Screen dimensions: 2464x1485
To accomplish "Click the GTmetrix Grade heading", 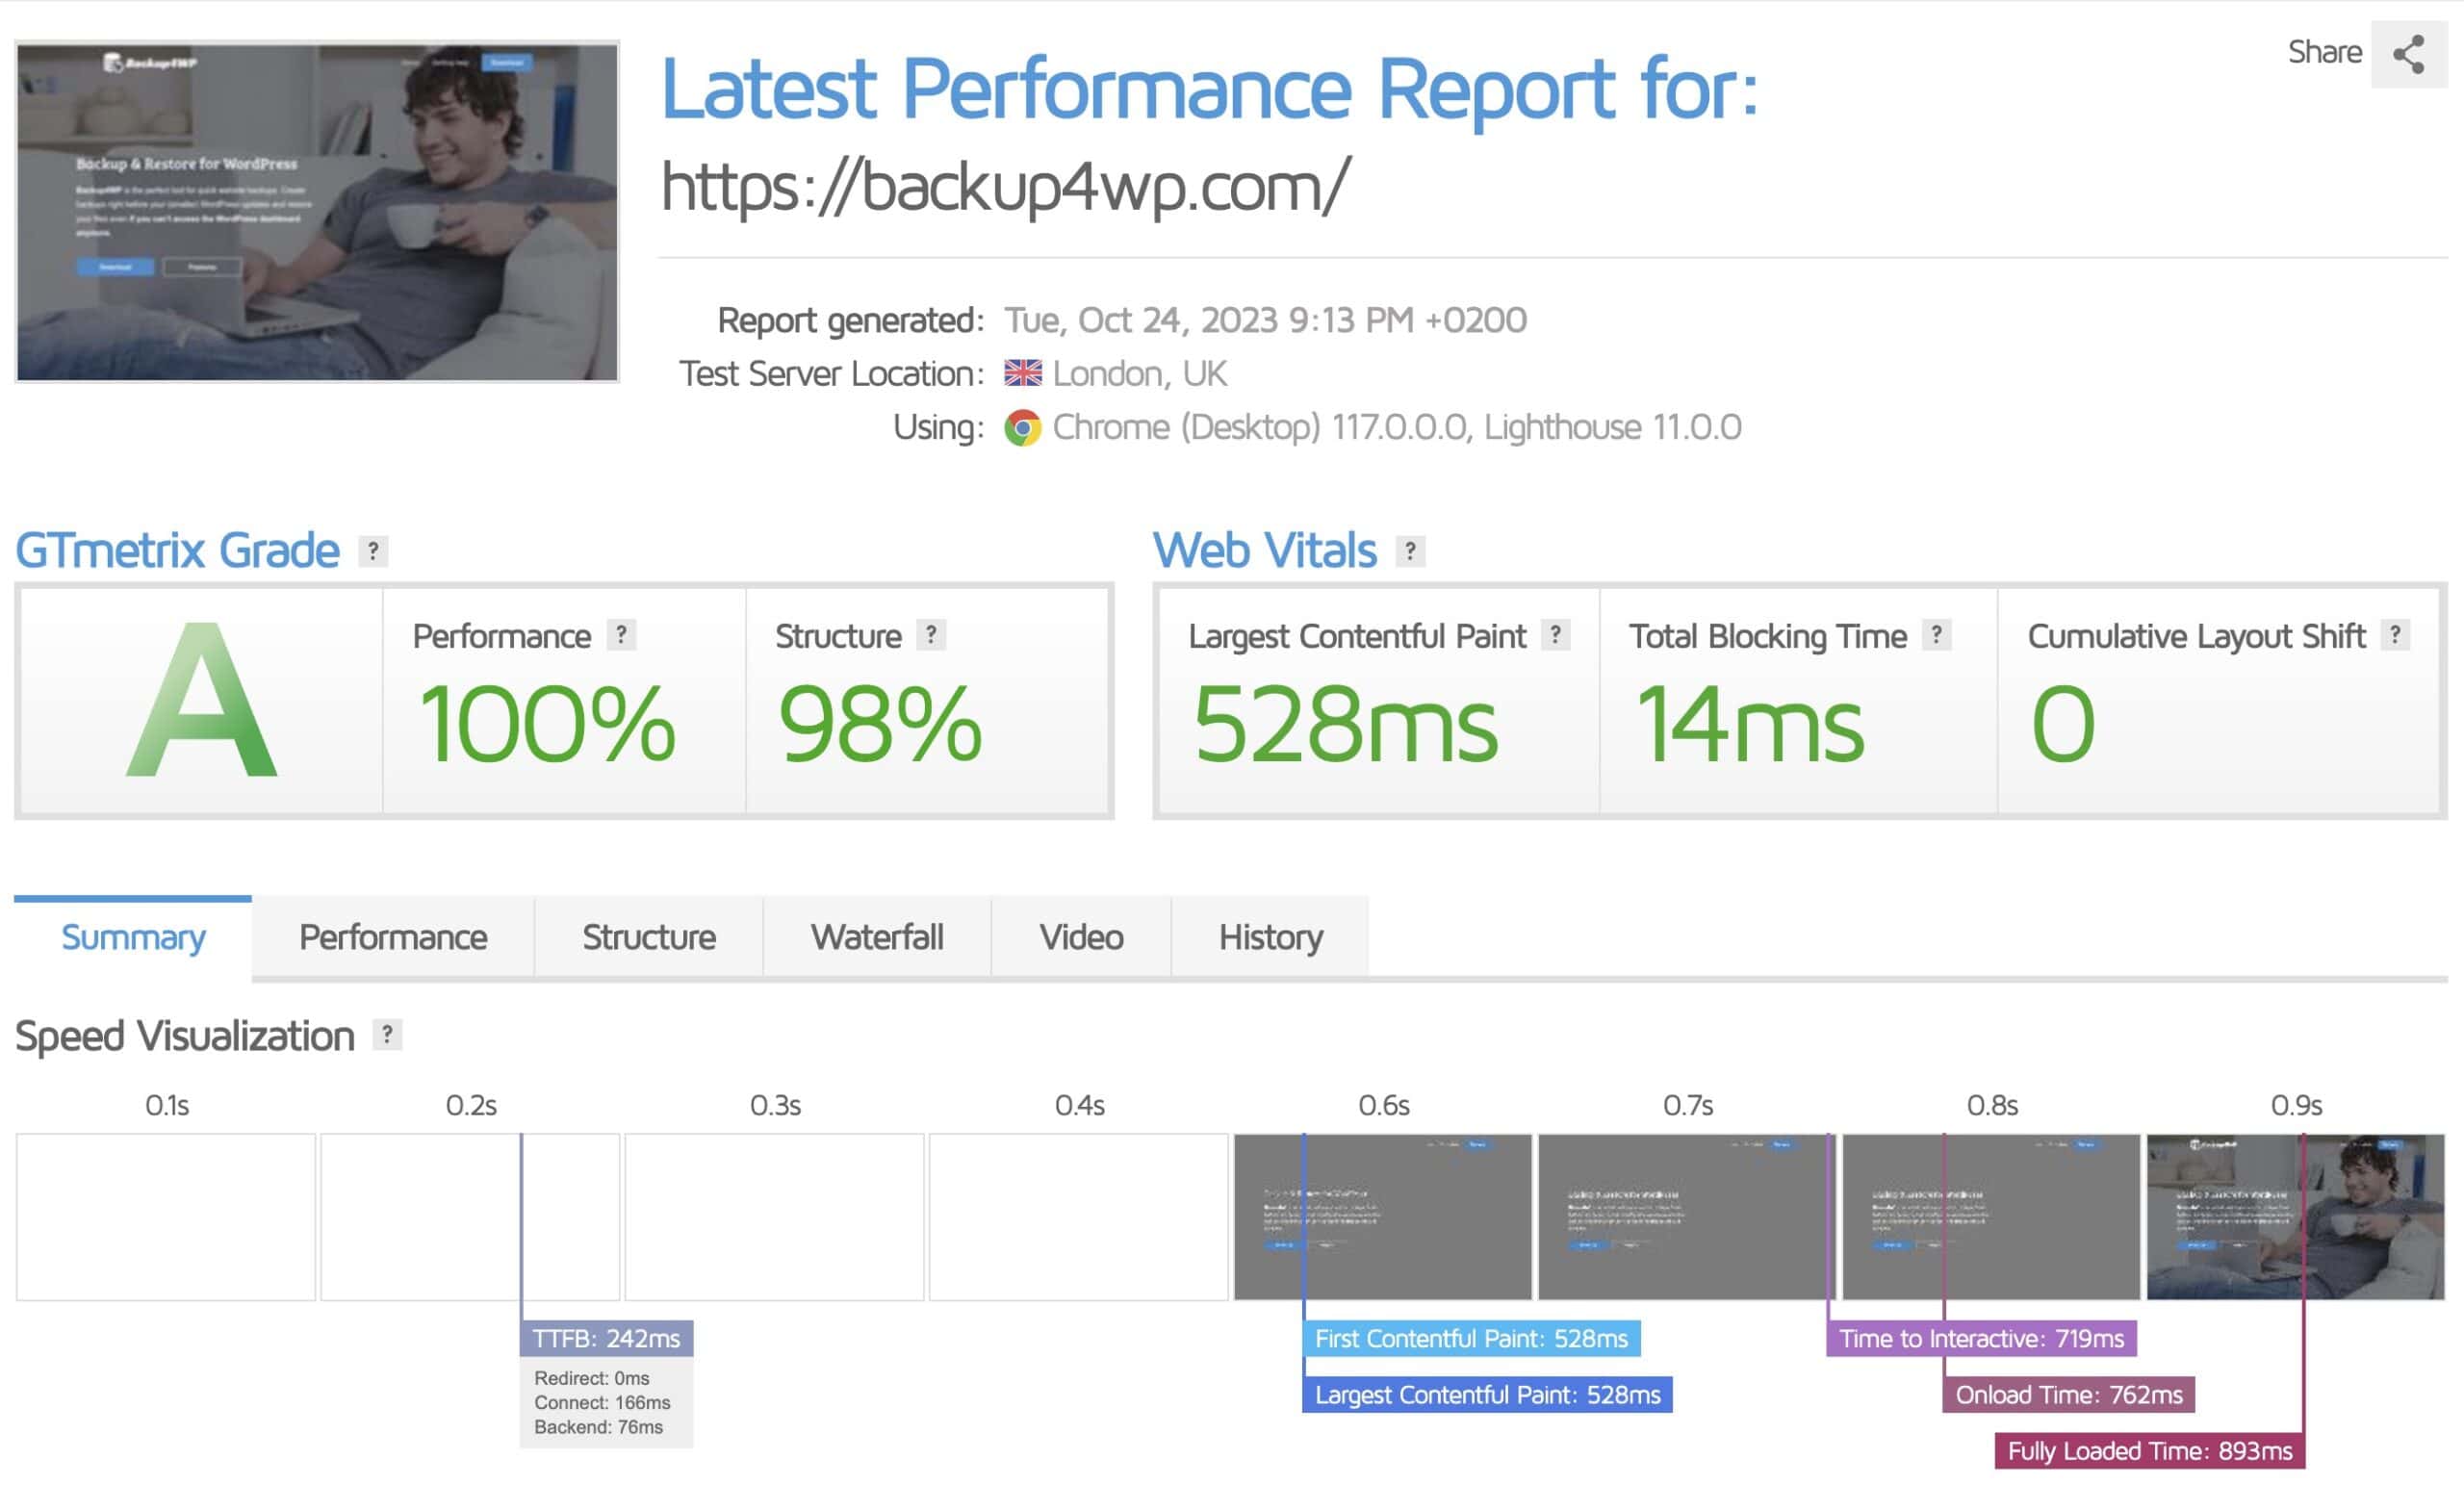I will [x=178, y=551].
